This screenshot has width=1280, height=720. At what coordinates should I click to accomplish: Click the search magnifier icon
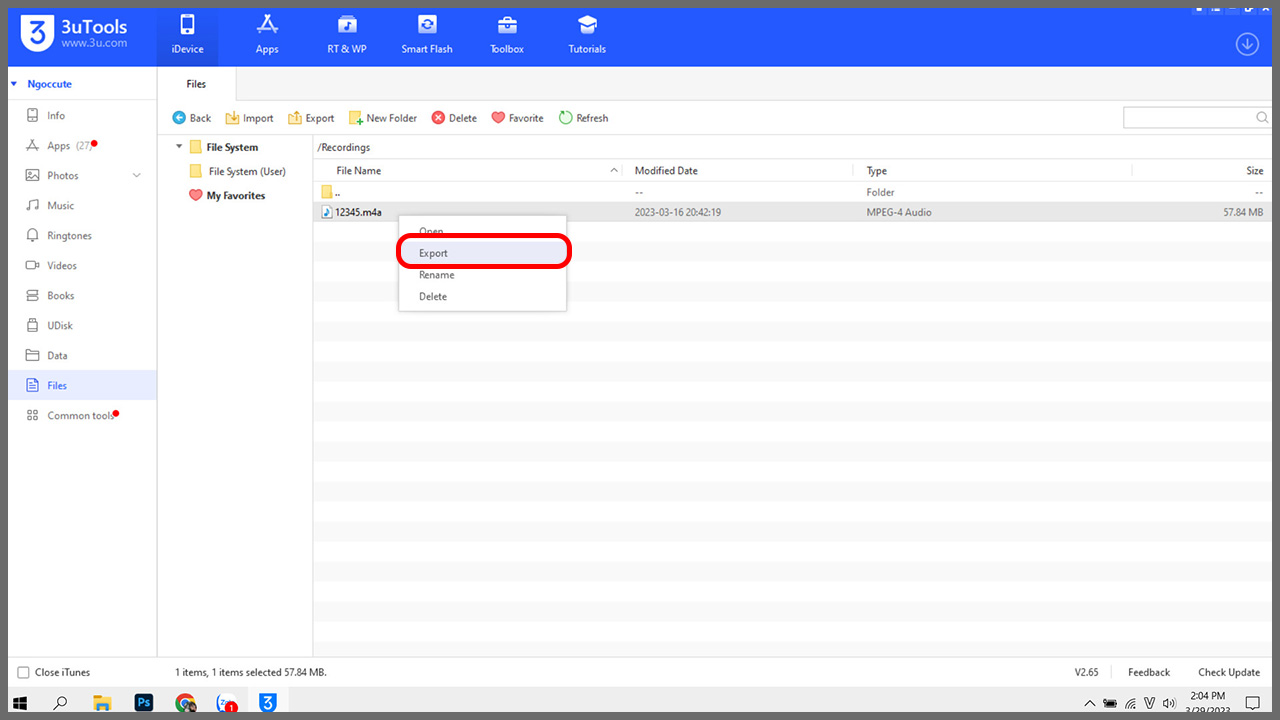[x=1262, y=118]
